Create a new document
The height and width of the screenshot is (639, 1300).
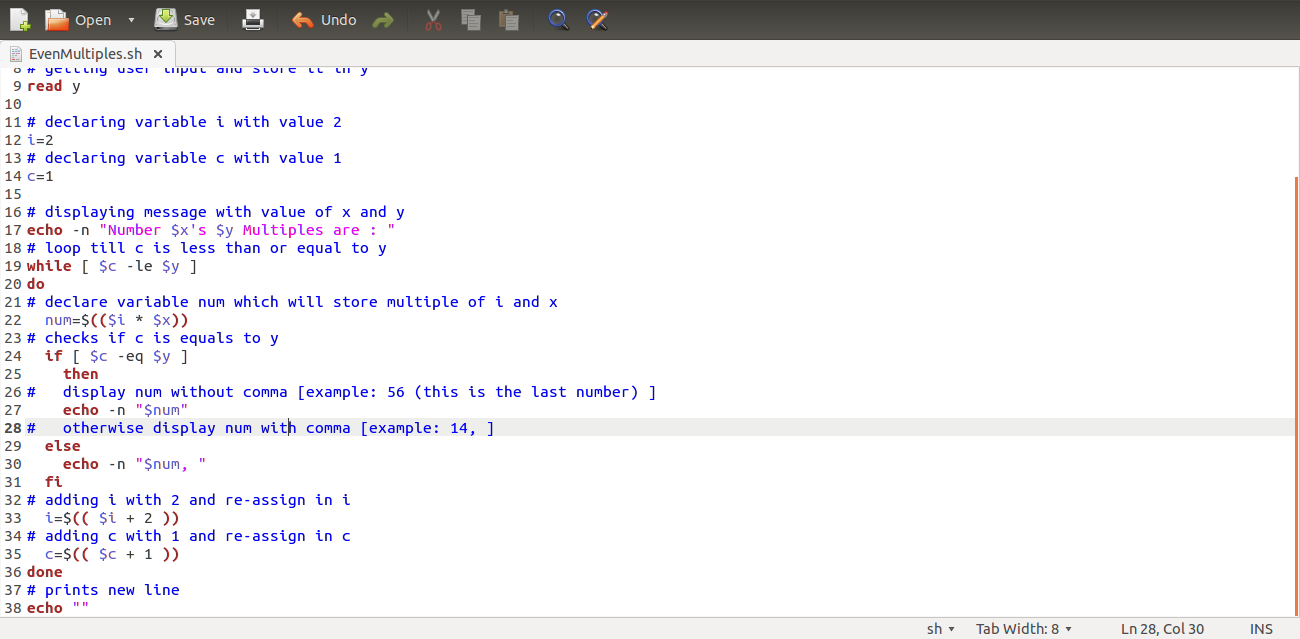[x=18, y=19]
